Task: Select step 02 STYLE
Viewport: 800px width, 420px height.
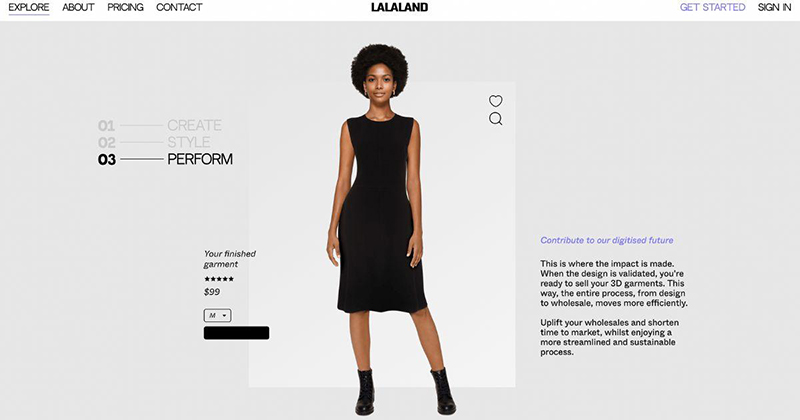Action: click(x=154, y=142)
